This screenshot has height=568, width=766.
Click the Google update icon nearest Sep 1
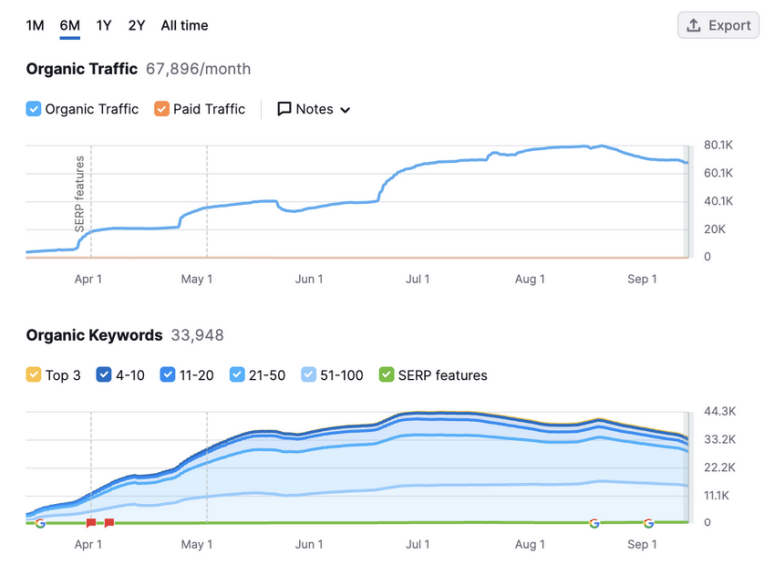(648, 522)
